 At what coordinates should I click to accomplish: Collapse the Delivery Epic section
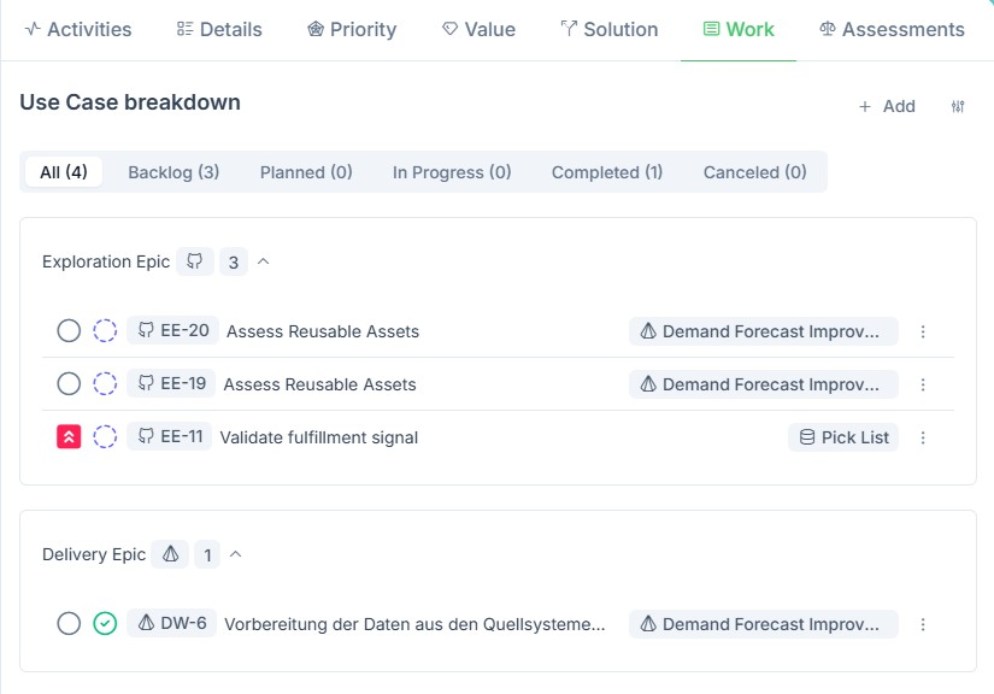235,554
